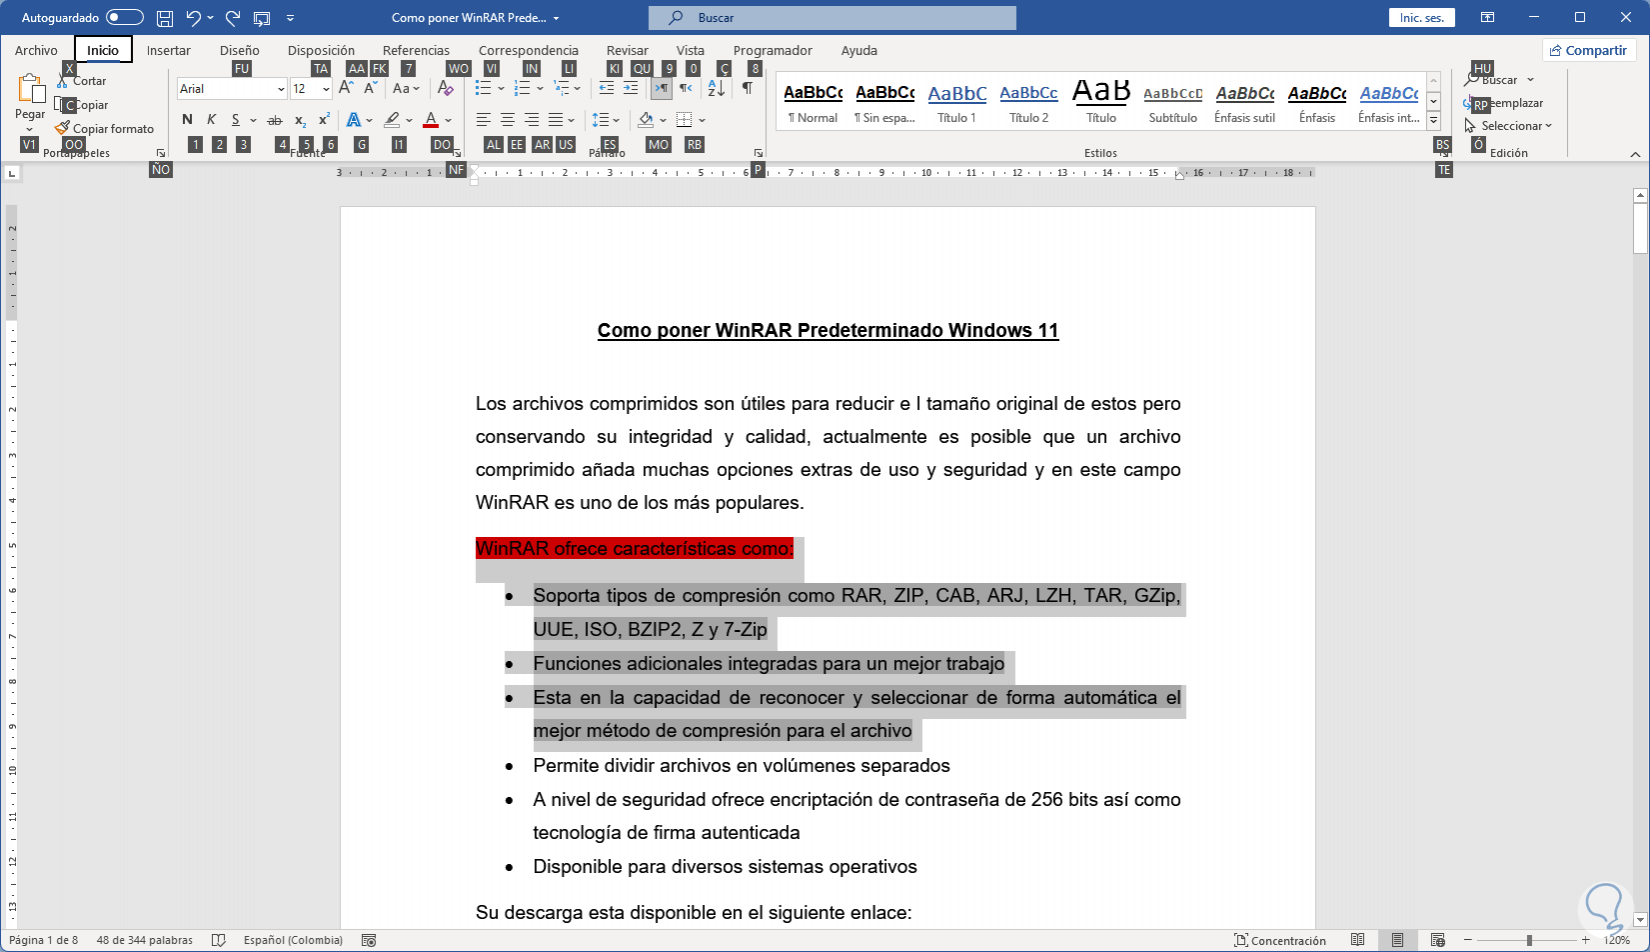Open the Customize Quick Access Toolbar dropdown
Viewport: 1650px width, 952px height.
(x=290, y=18)
